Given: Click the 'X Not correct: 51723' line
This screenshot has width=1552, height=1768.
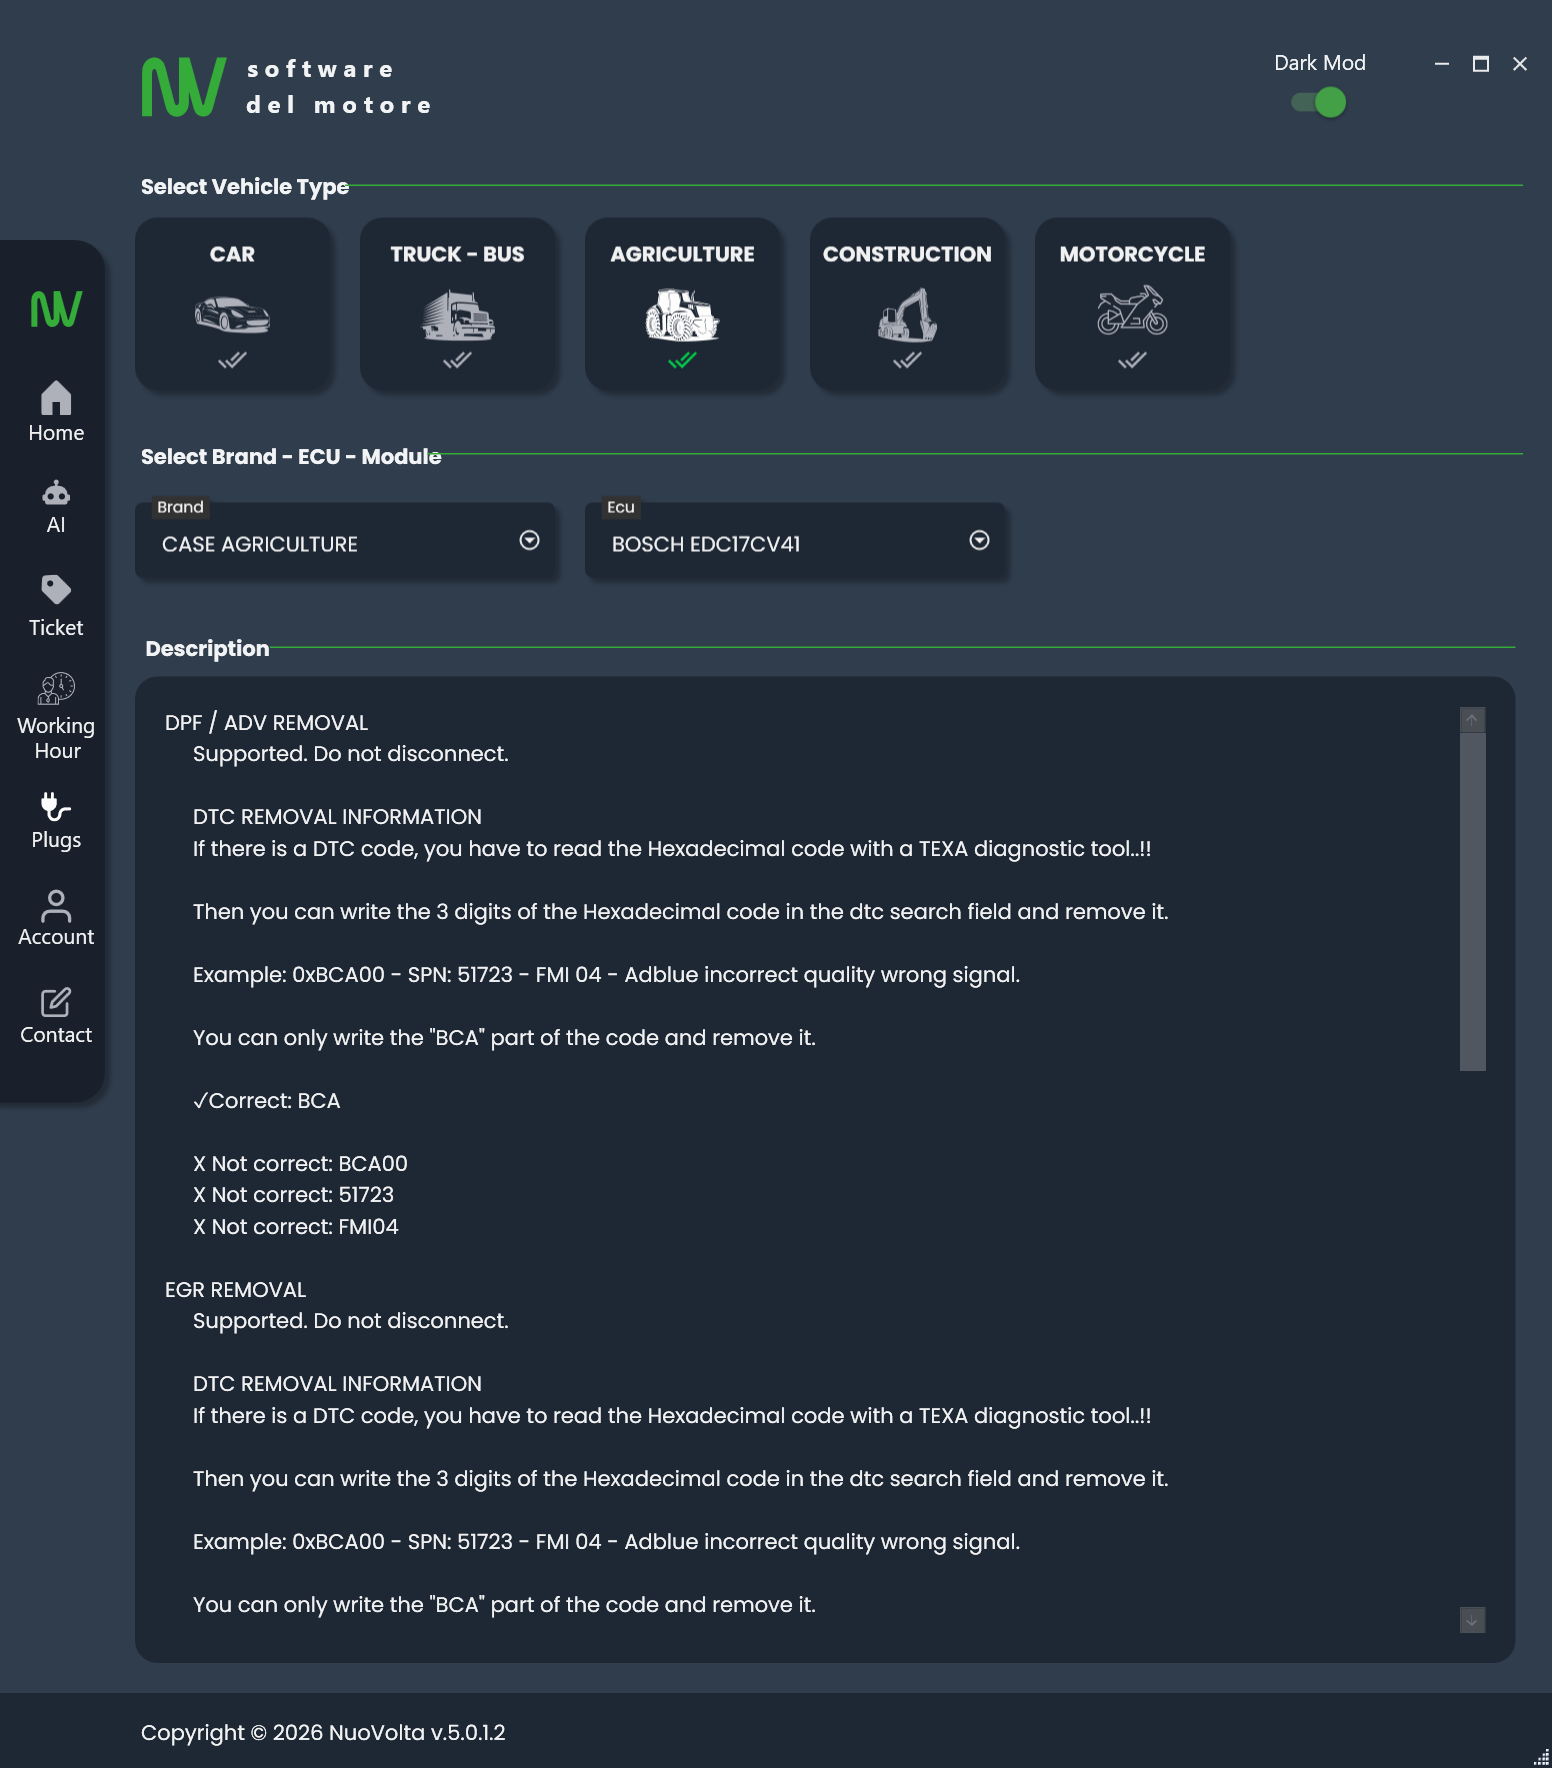Looking at the screenshot, I should pos(293,1195).
